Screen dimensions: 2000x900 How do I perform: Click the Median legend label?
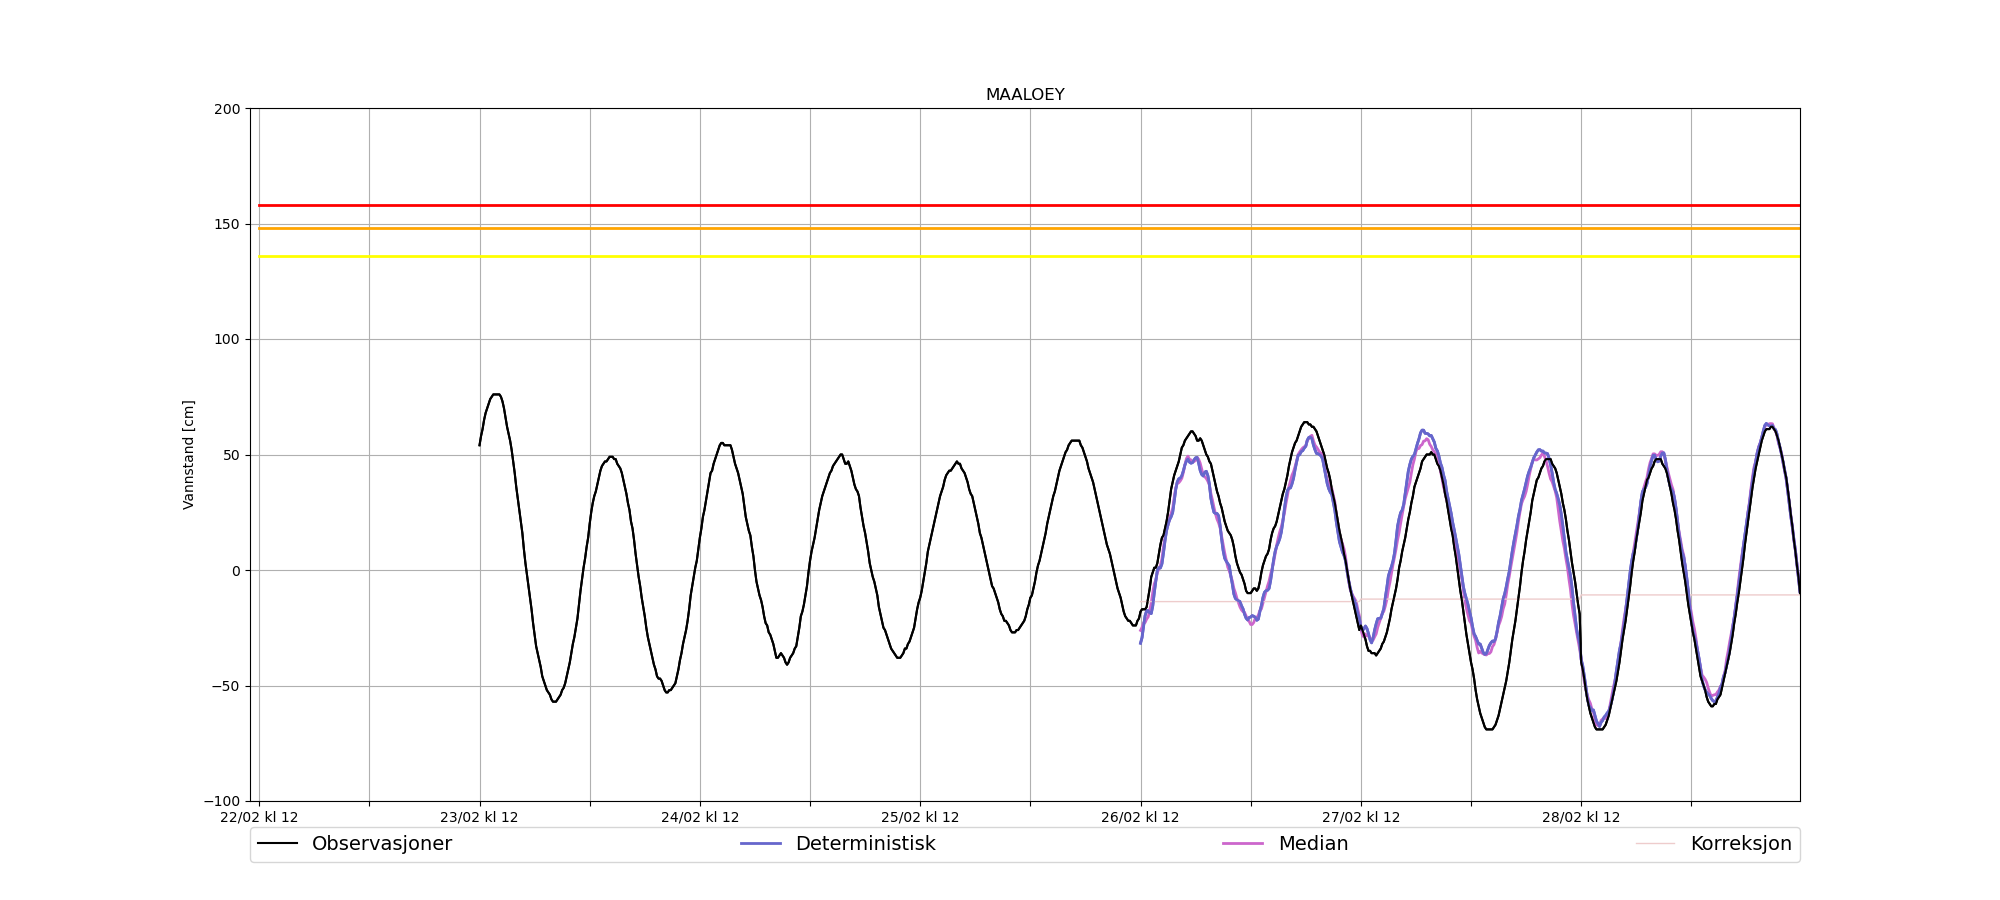1313,844
